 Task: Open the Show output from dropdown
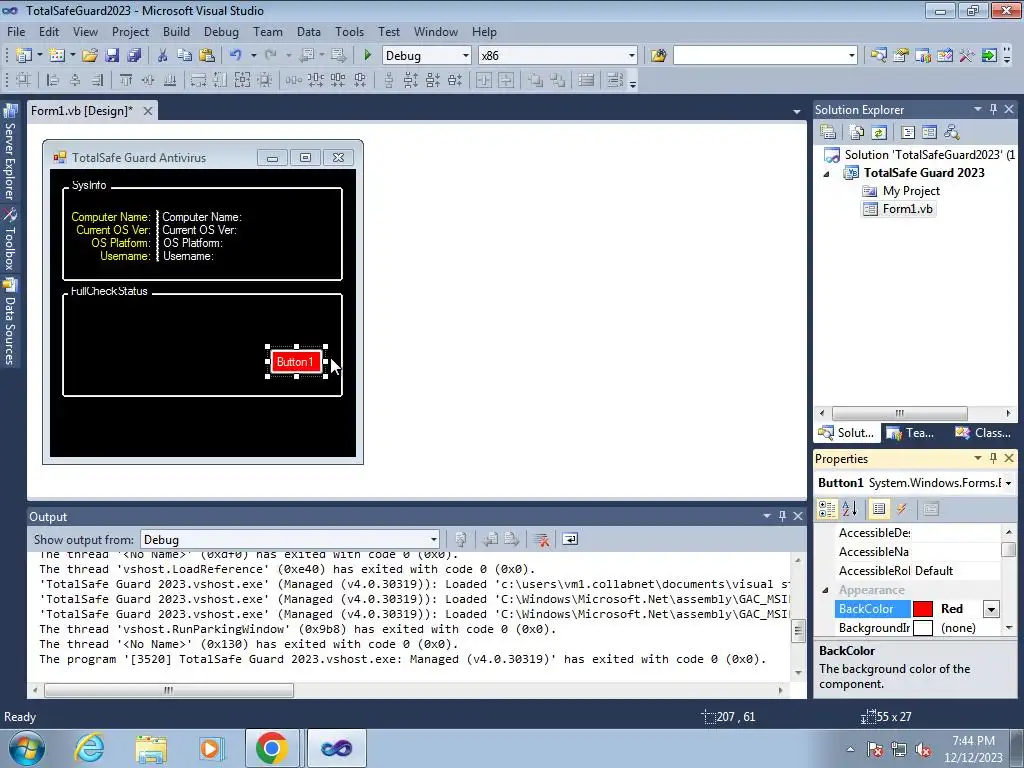pyautogui.click(x=434, y=539)
